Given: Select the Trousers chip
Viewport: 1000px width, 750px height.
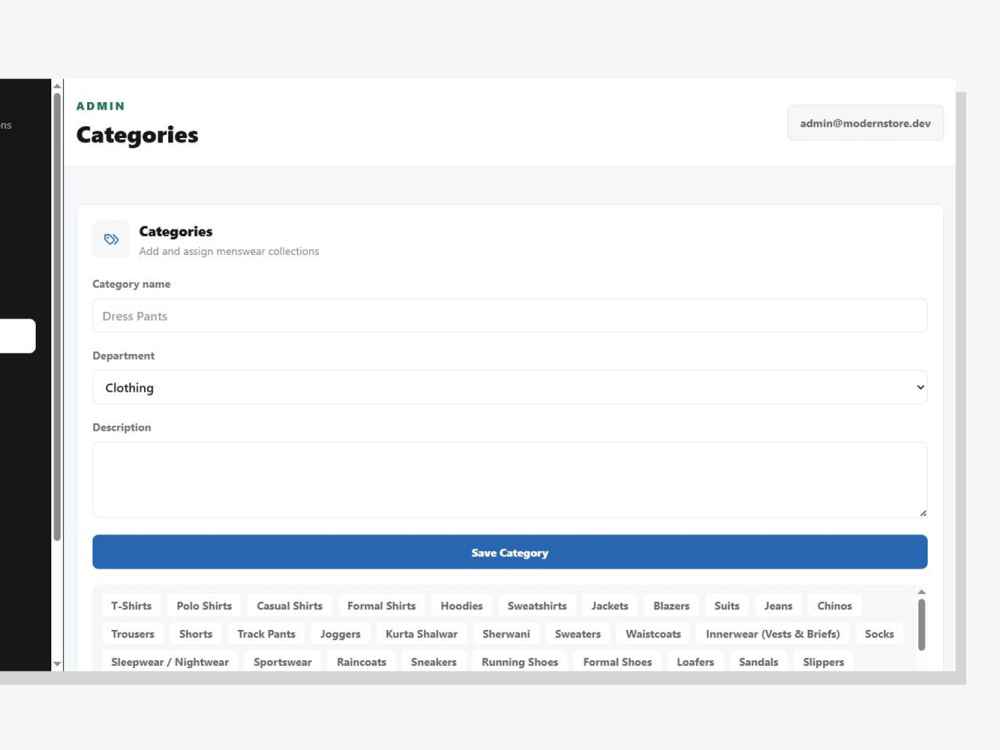Looking at the screenshot, I should coord(133,634).
